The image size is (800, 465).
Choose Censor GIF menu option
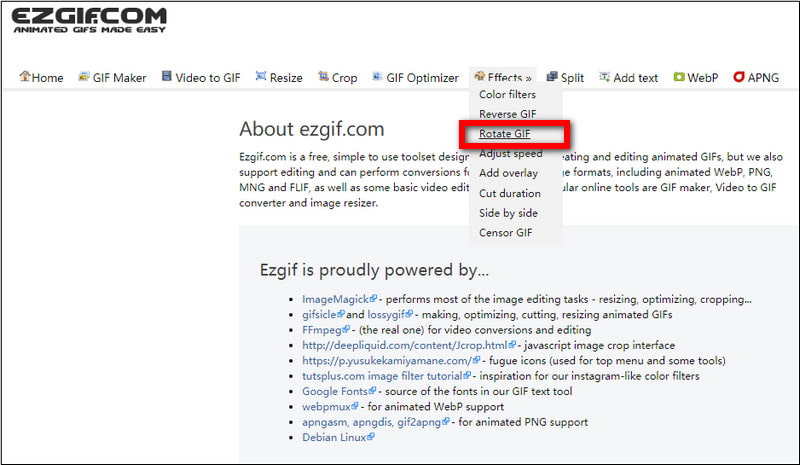pos(506,233)
